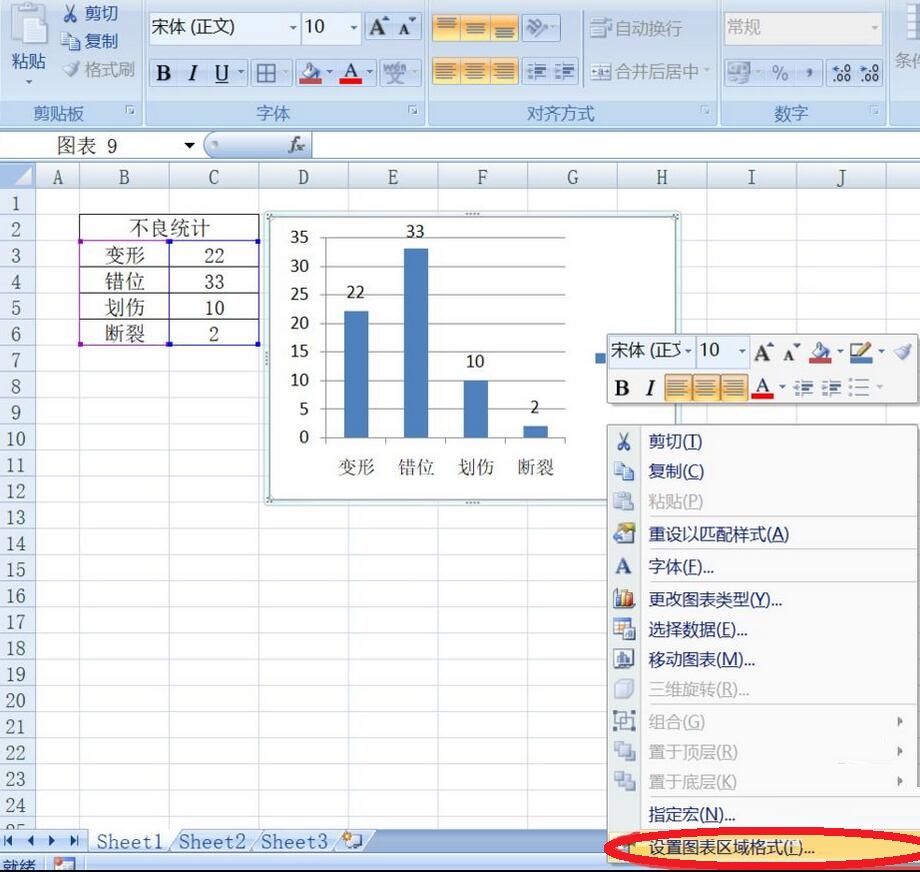Open the ribbon font size dropdown
Screen dimensions: 920x872
coord(353,28)
